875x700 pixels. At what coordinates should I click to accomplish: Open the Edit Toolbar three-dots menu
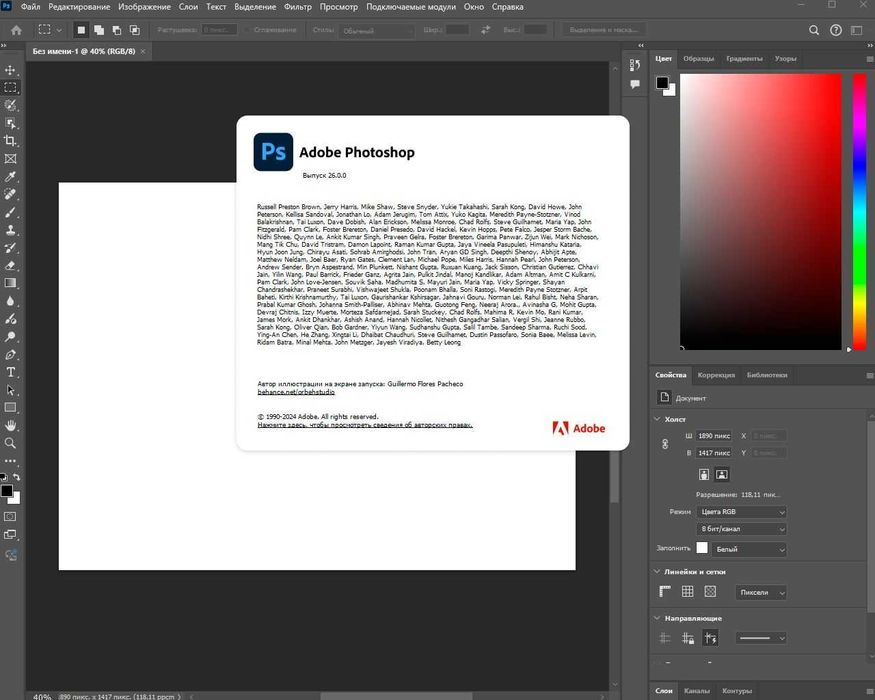pos(10,461)
